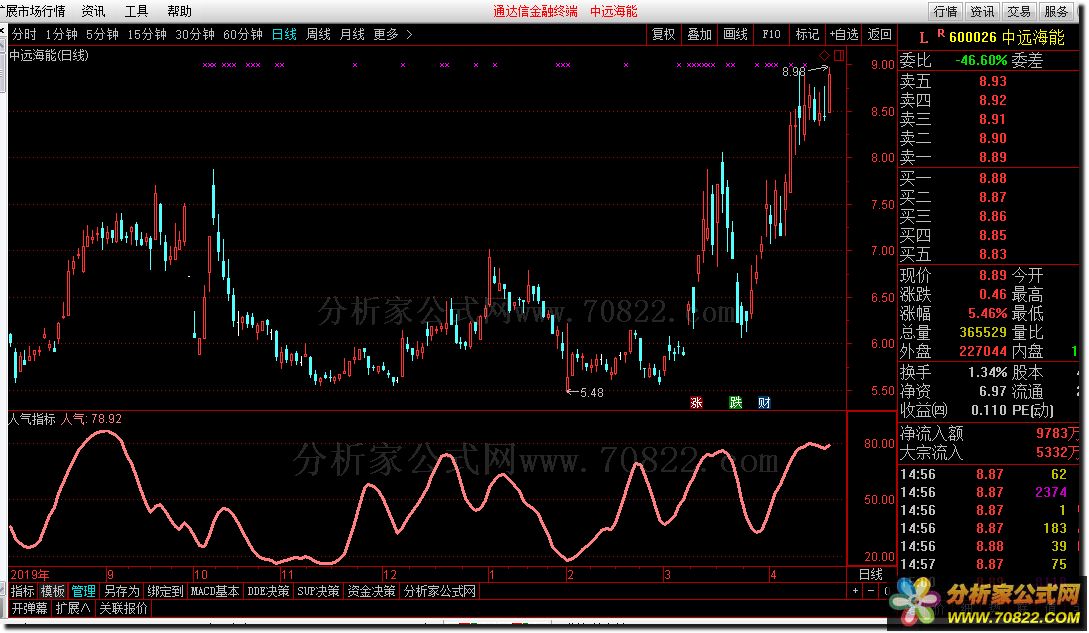The height and width of the screenshot is (633, 1089).
Task: Click the diamond icon above price axis
Action: (824, 55)
